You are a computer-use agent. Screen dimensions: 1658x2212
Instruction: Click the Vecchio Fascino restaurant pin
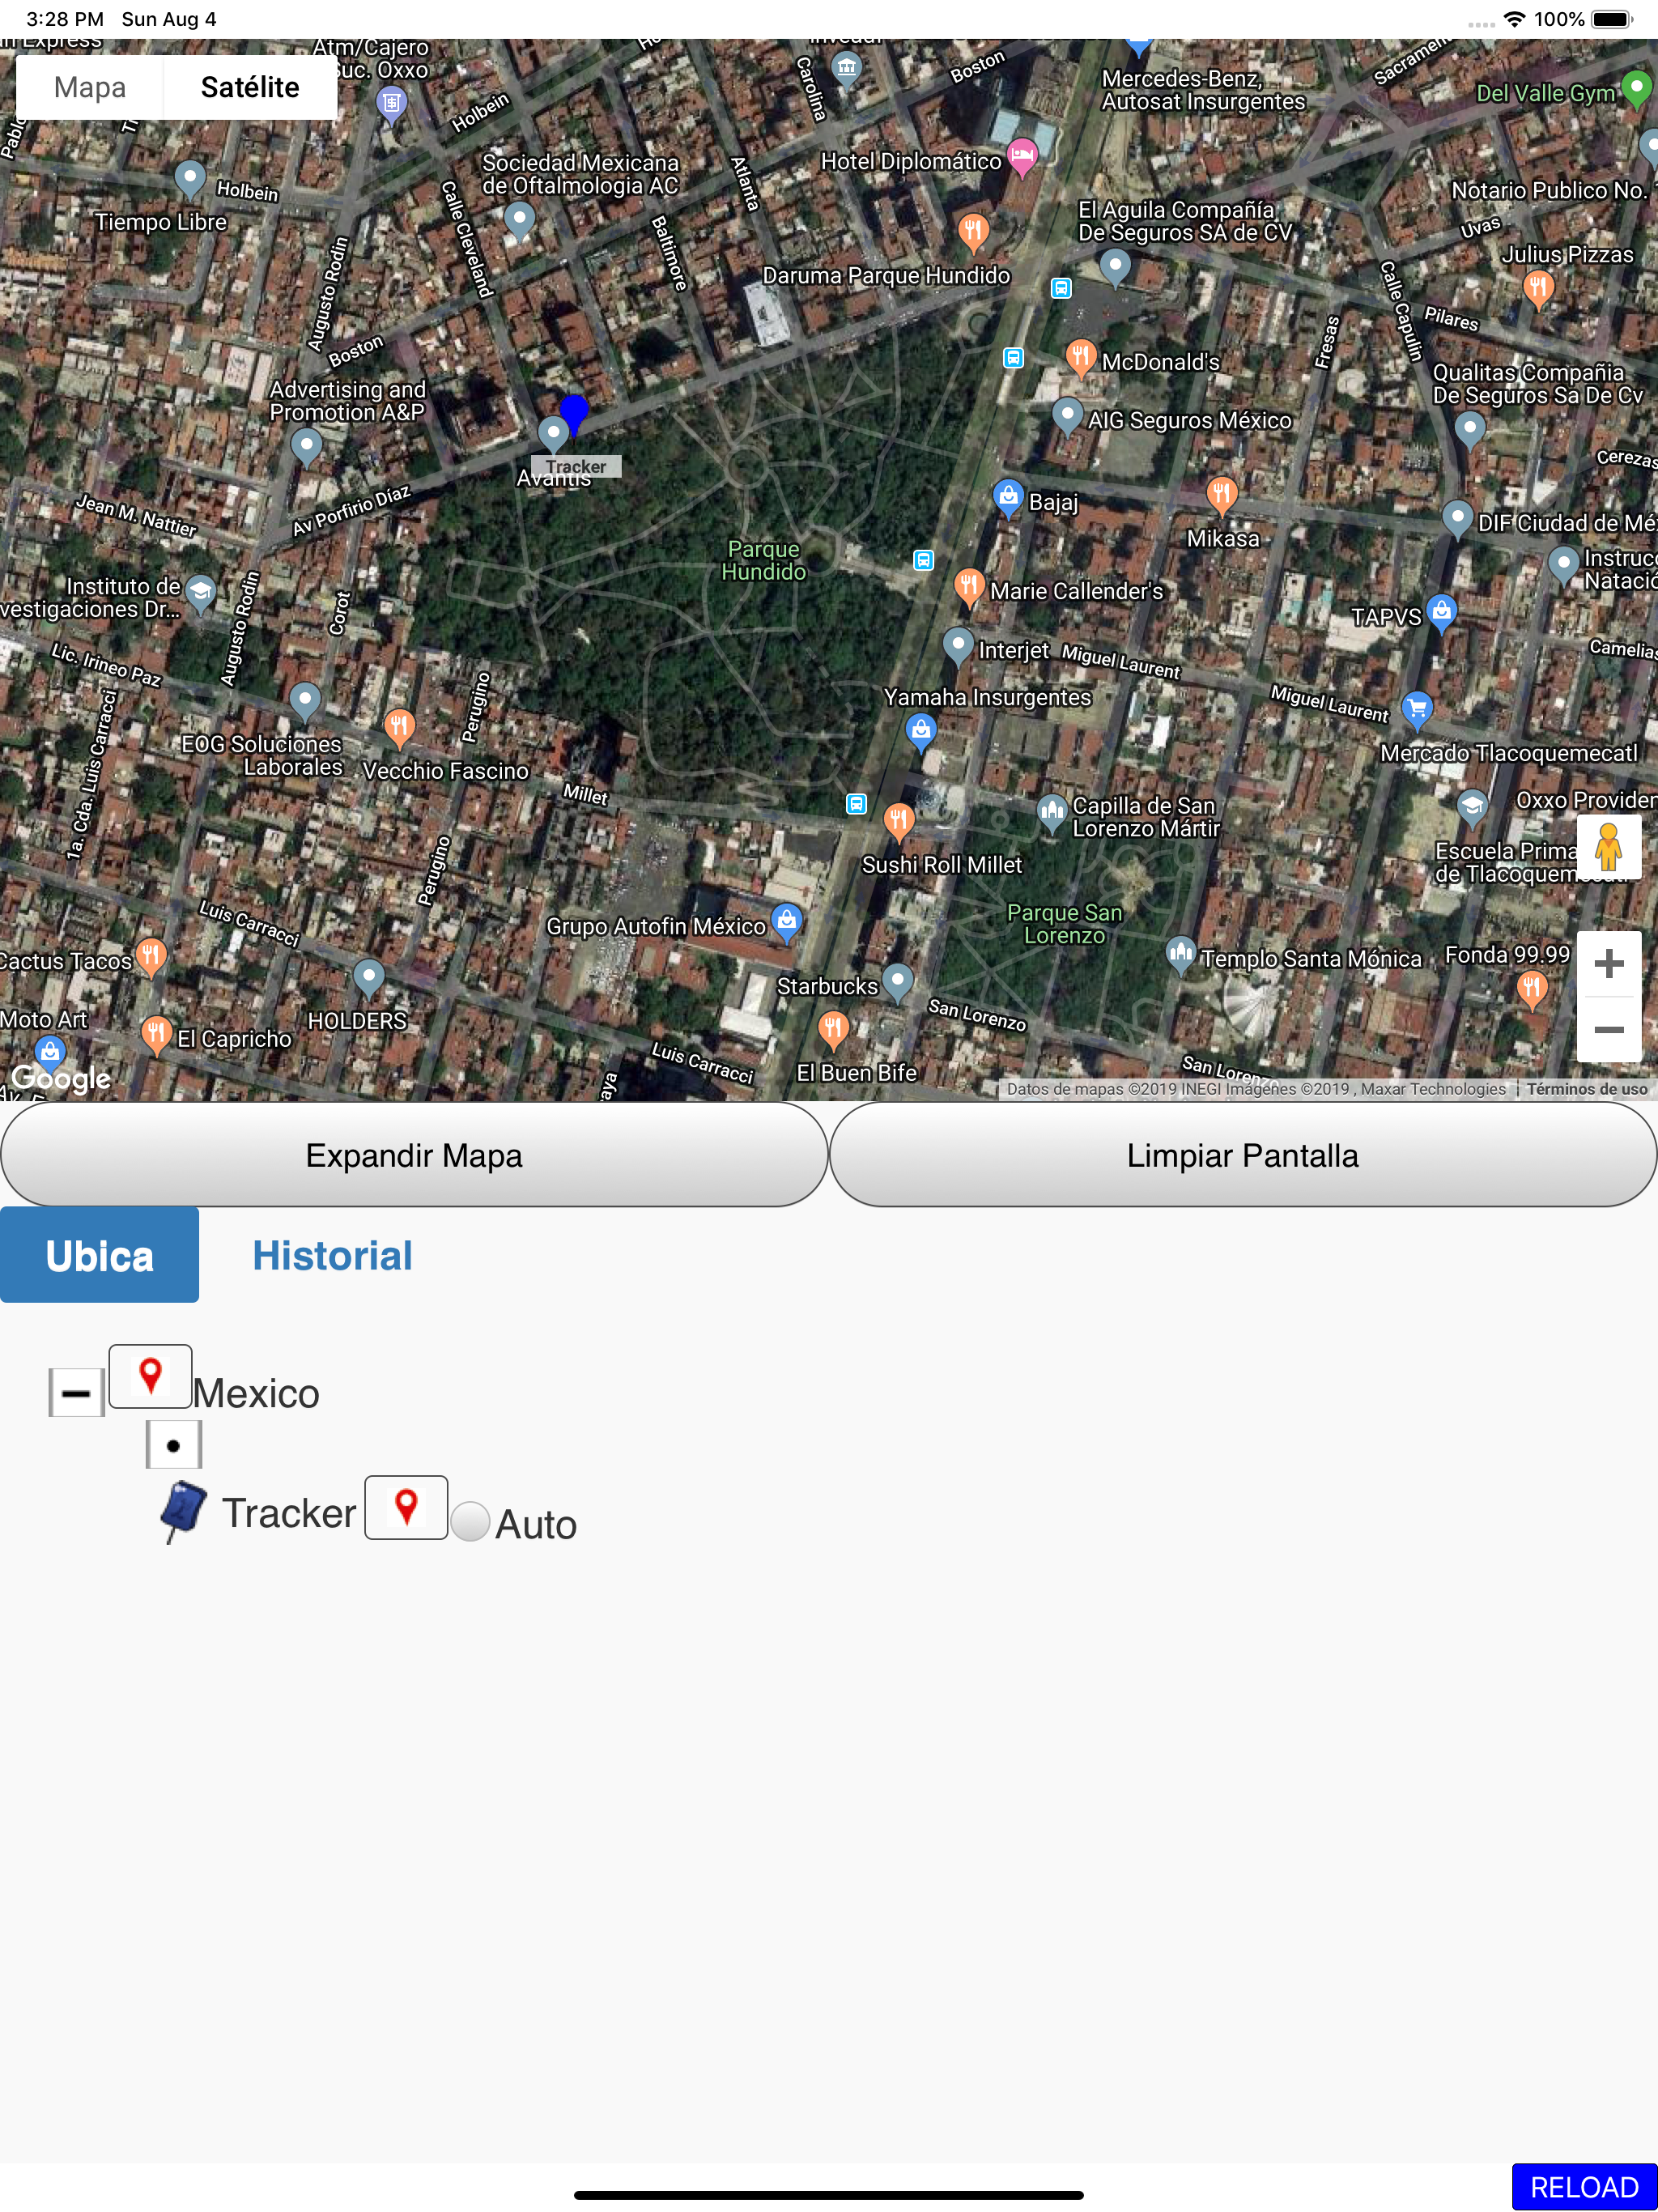point(399,726)
